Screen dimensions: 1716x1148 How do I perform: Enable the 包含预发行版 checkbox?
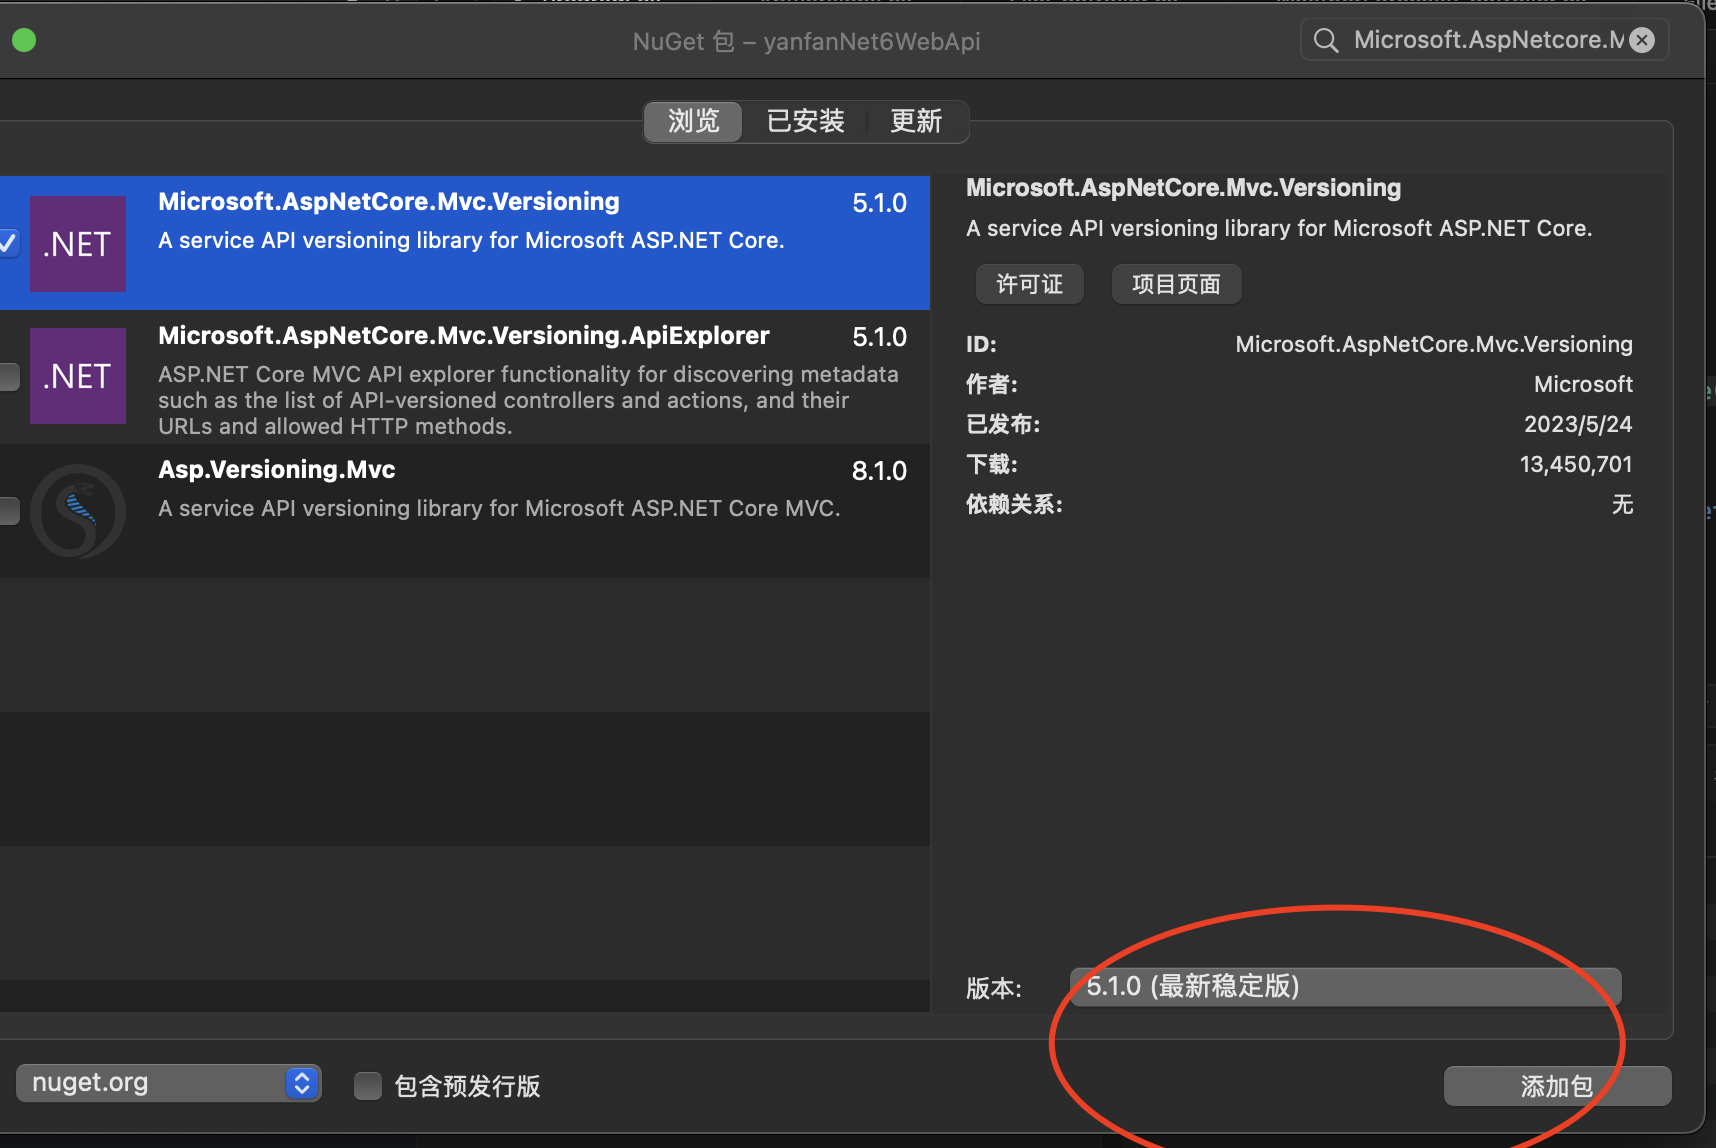click(368, 1086)
